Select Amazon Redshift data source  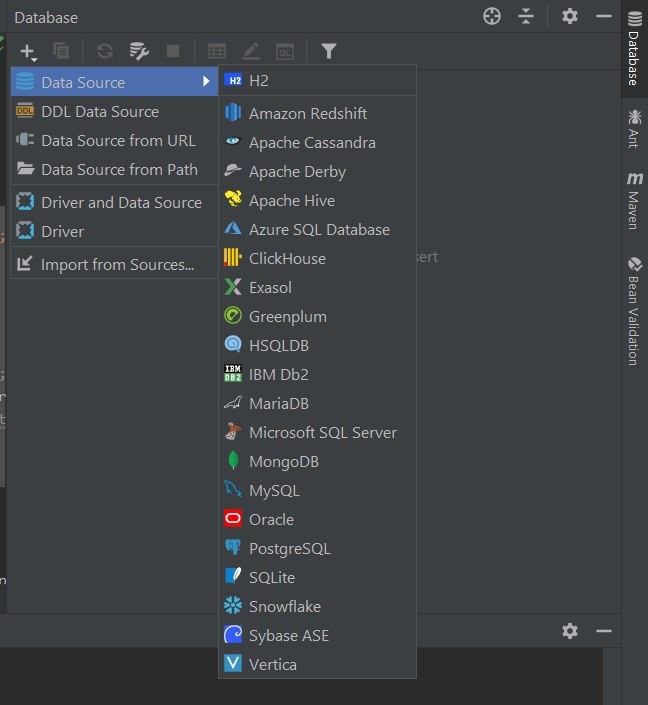coord(317,113)
